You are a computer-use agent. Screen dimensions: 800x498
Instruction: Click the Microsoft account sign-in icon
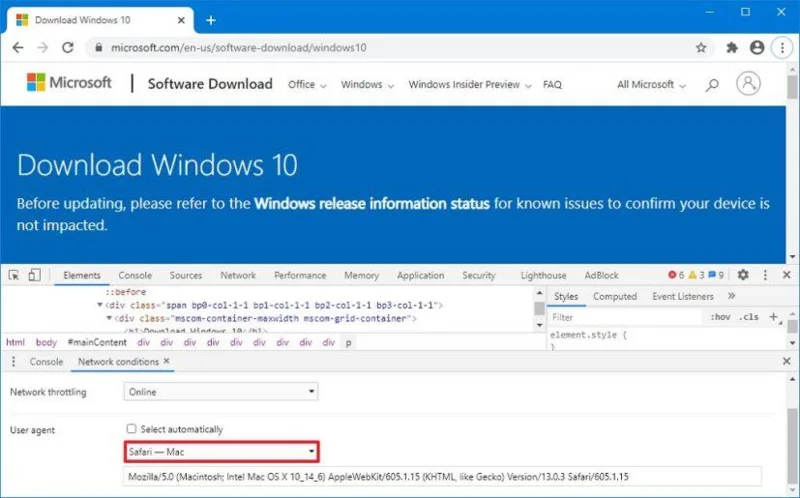coord(748,83)
